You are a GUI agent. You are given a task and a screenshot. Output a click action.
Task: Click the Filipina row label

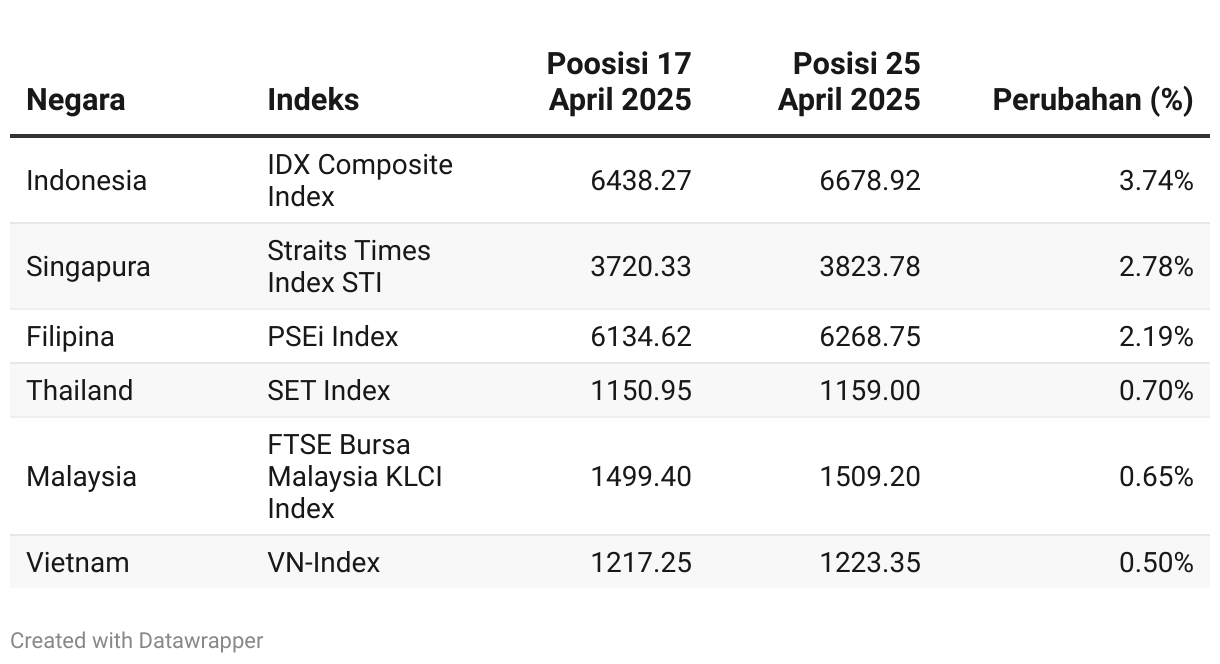tap(70, 337)
